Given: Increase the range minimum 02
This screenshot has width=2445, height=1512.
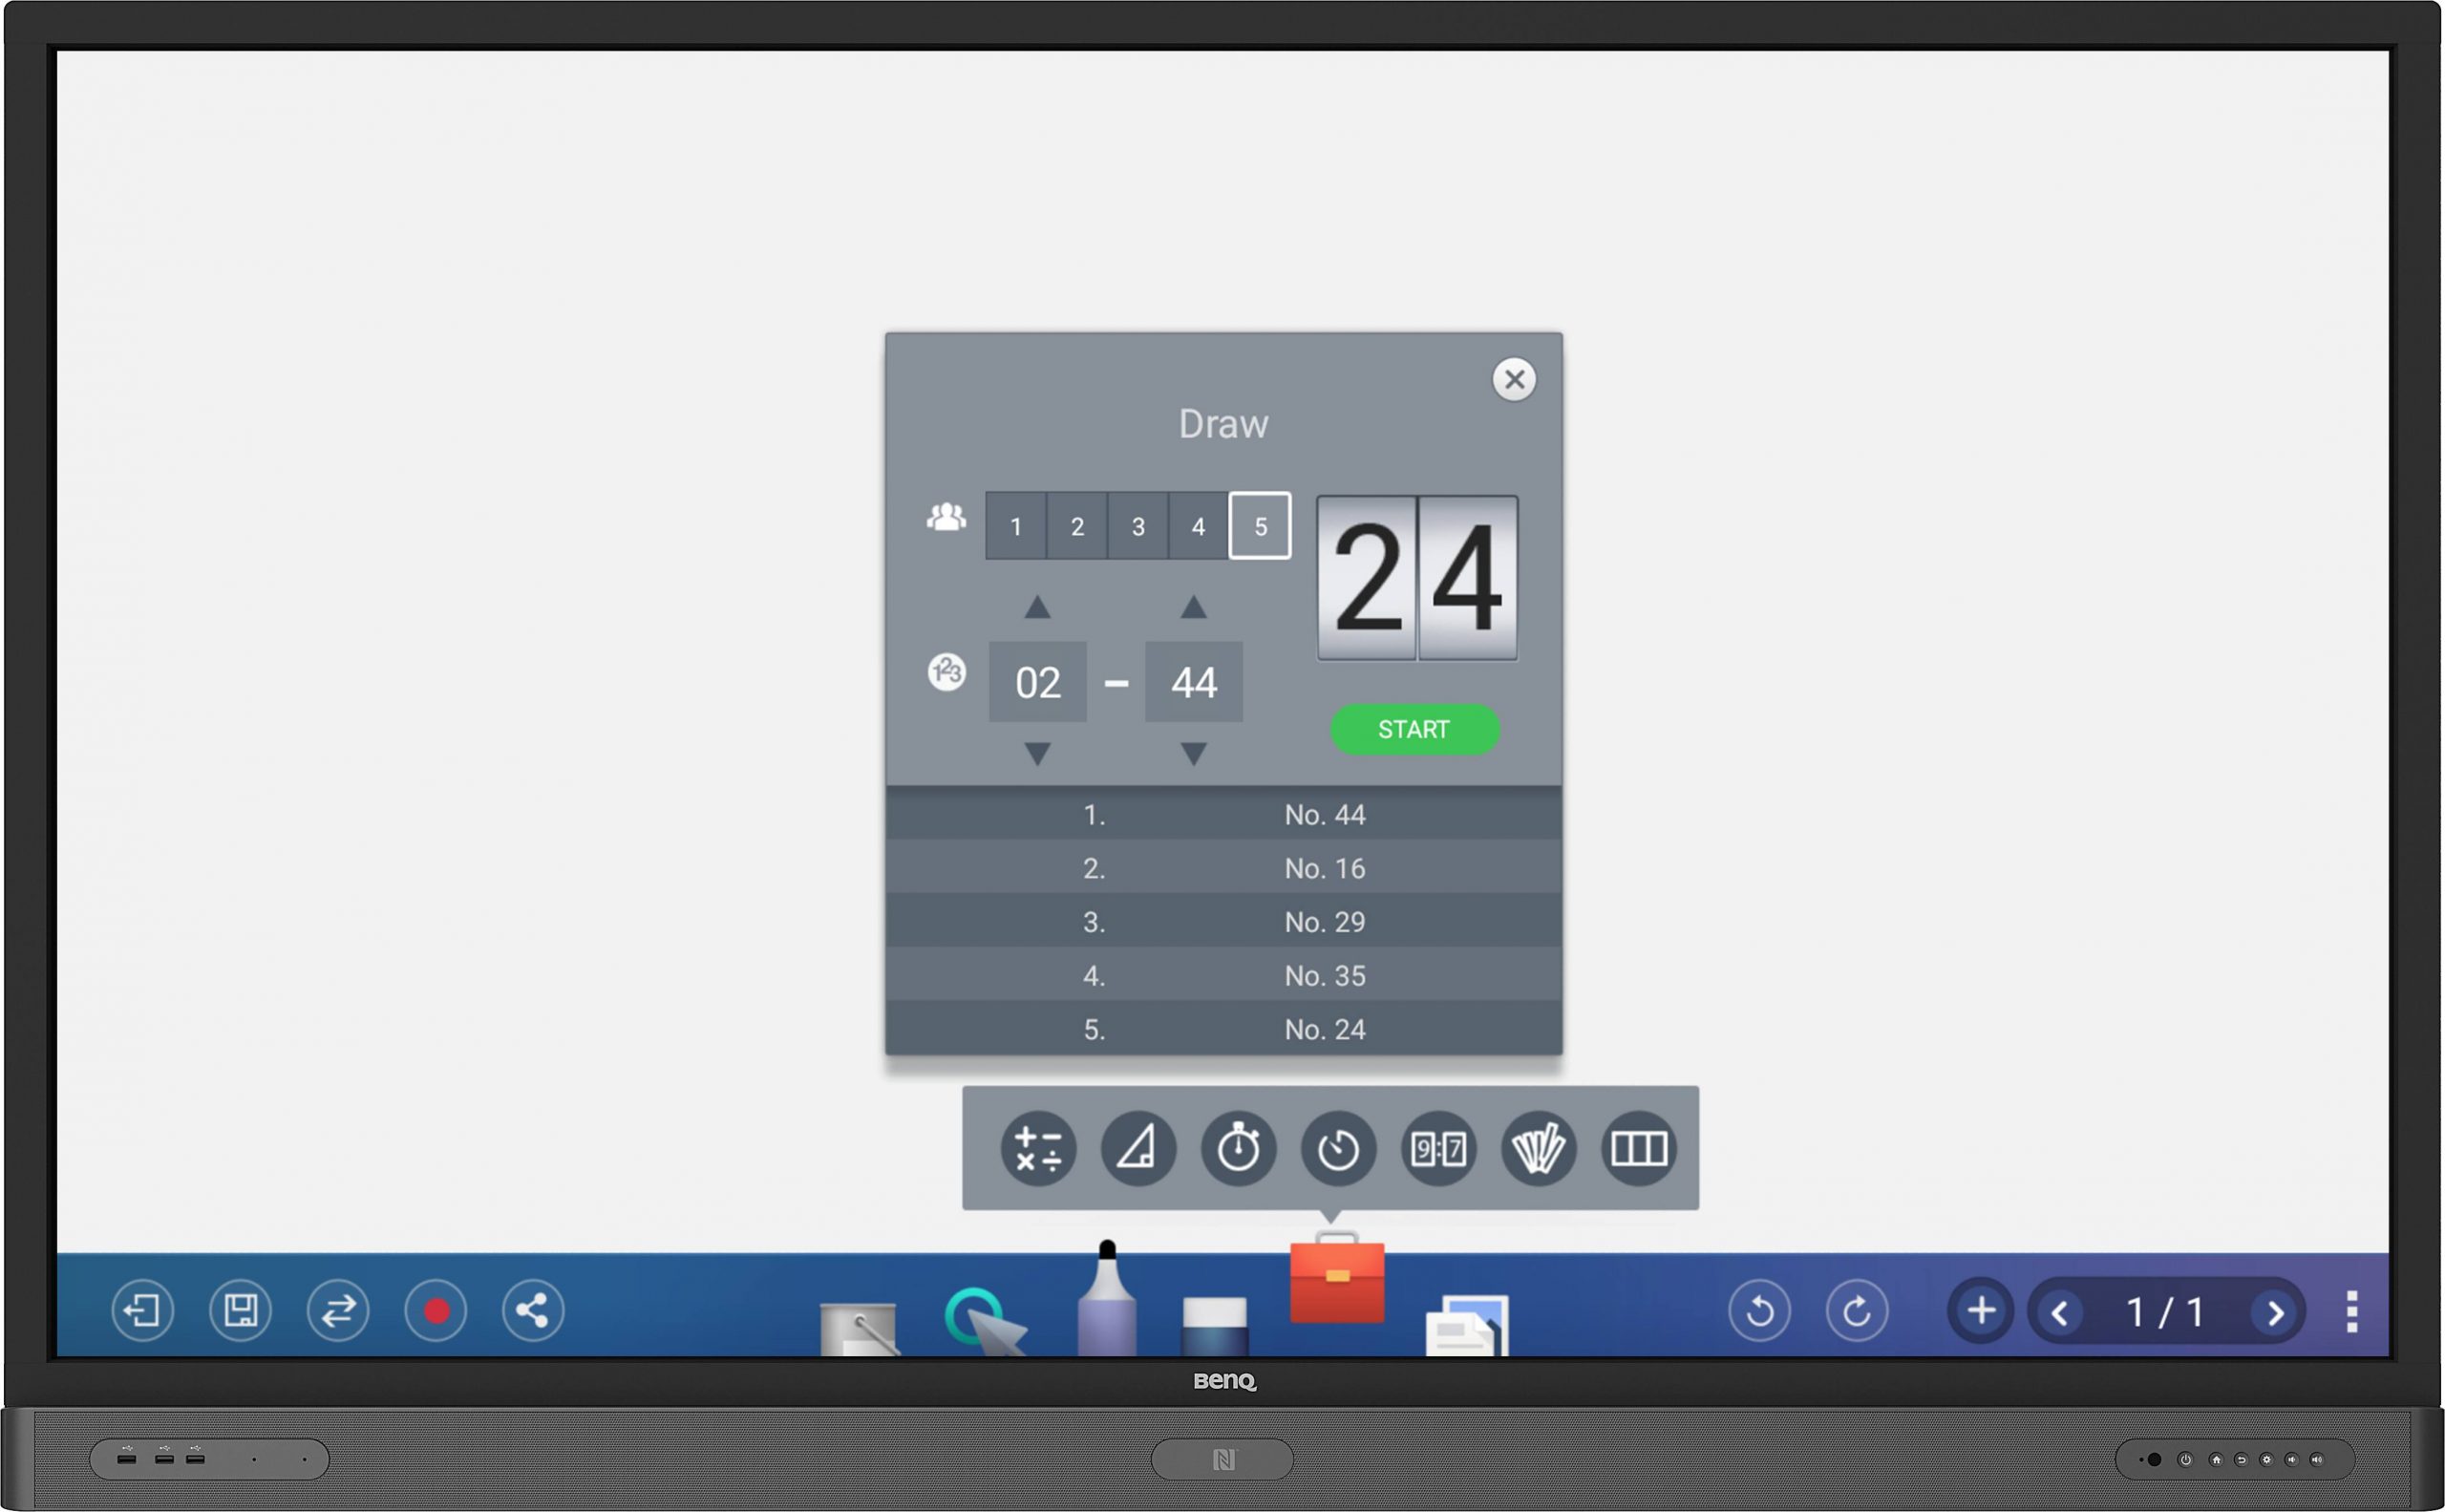Looking at the screenshot, I should tap(1038, 606).
